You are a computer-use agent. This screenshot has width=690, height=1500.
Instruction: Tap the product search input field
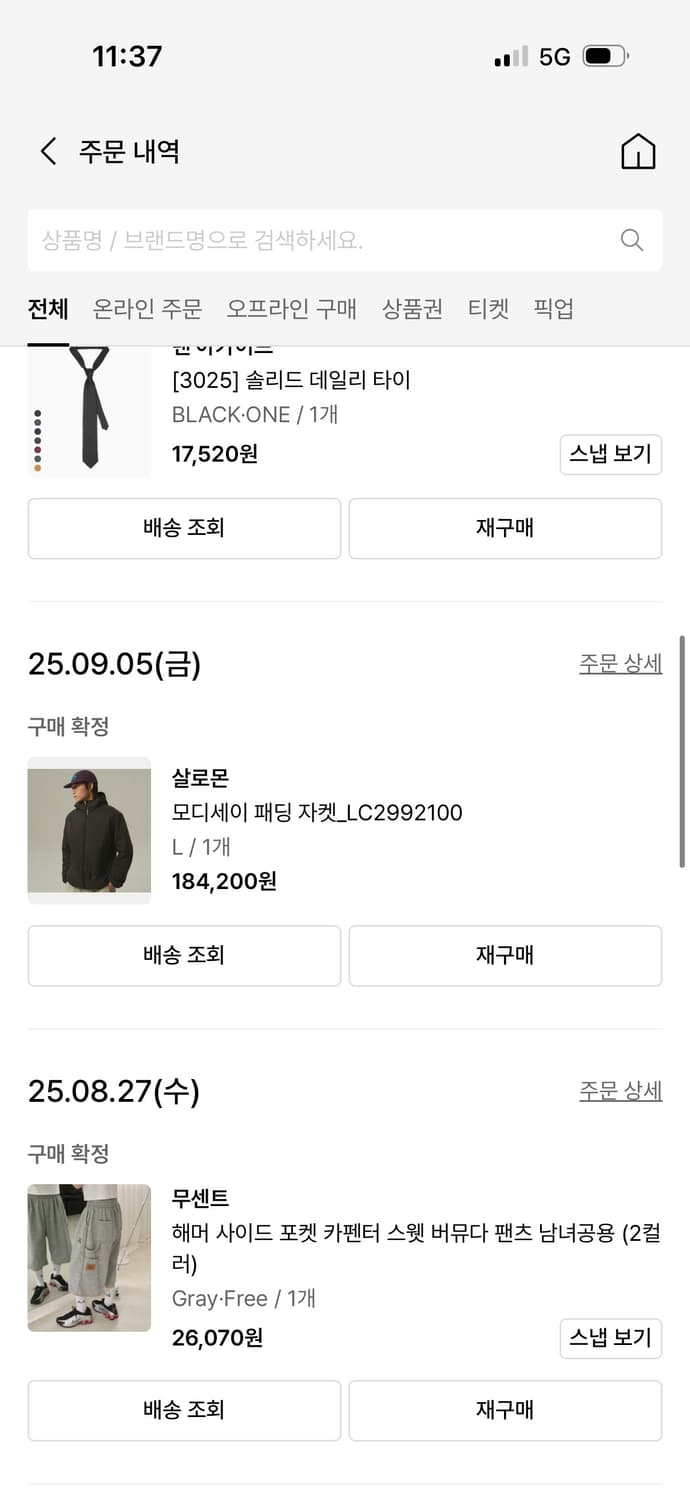tap(300, 240)
